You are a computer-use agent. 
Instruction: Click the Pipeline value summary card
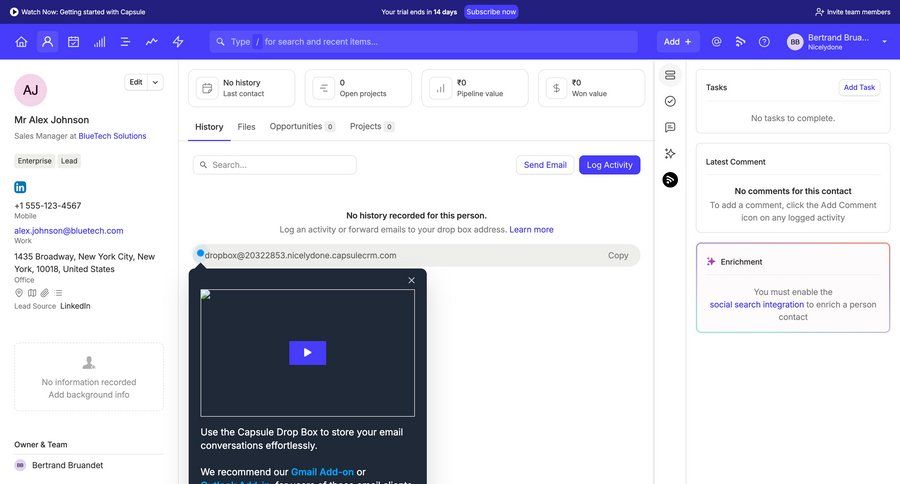475,88
